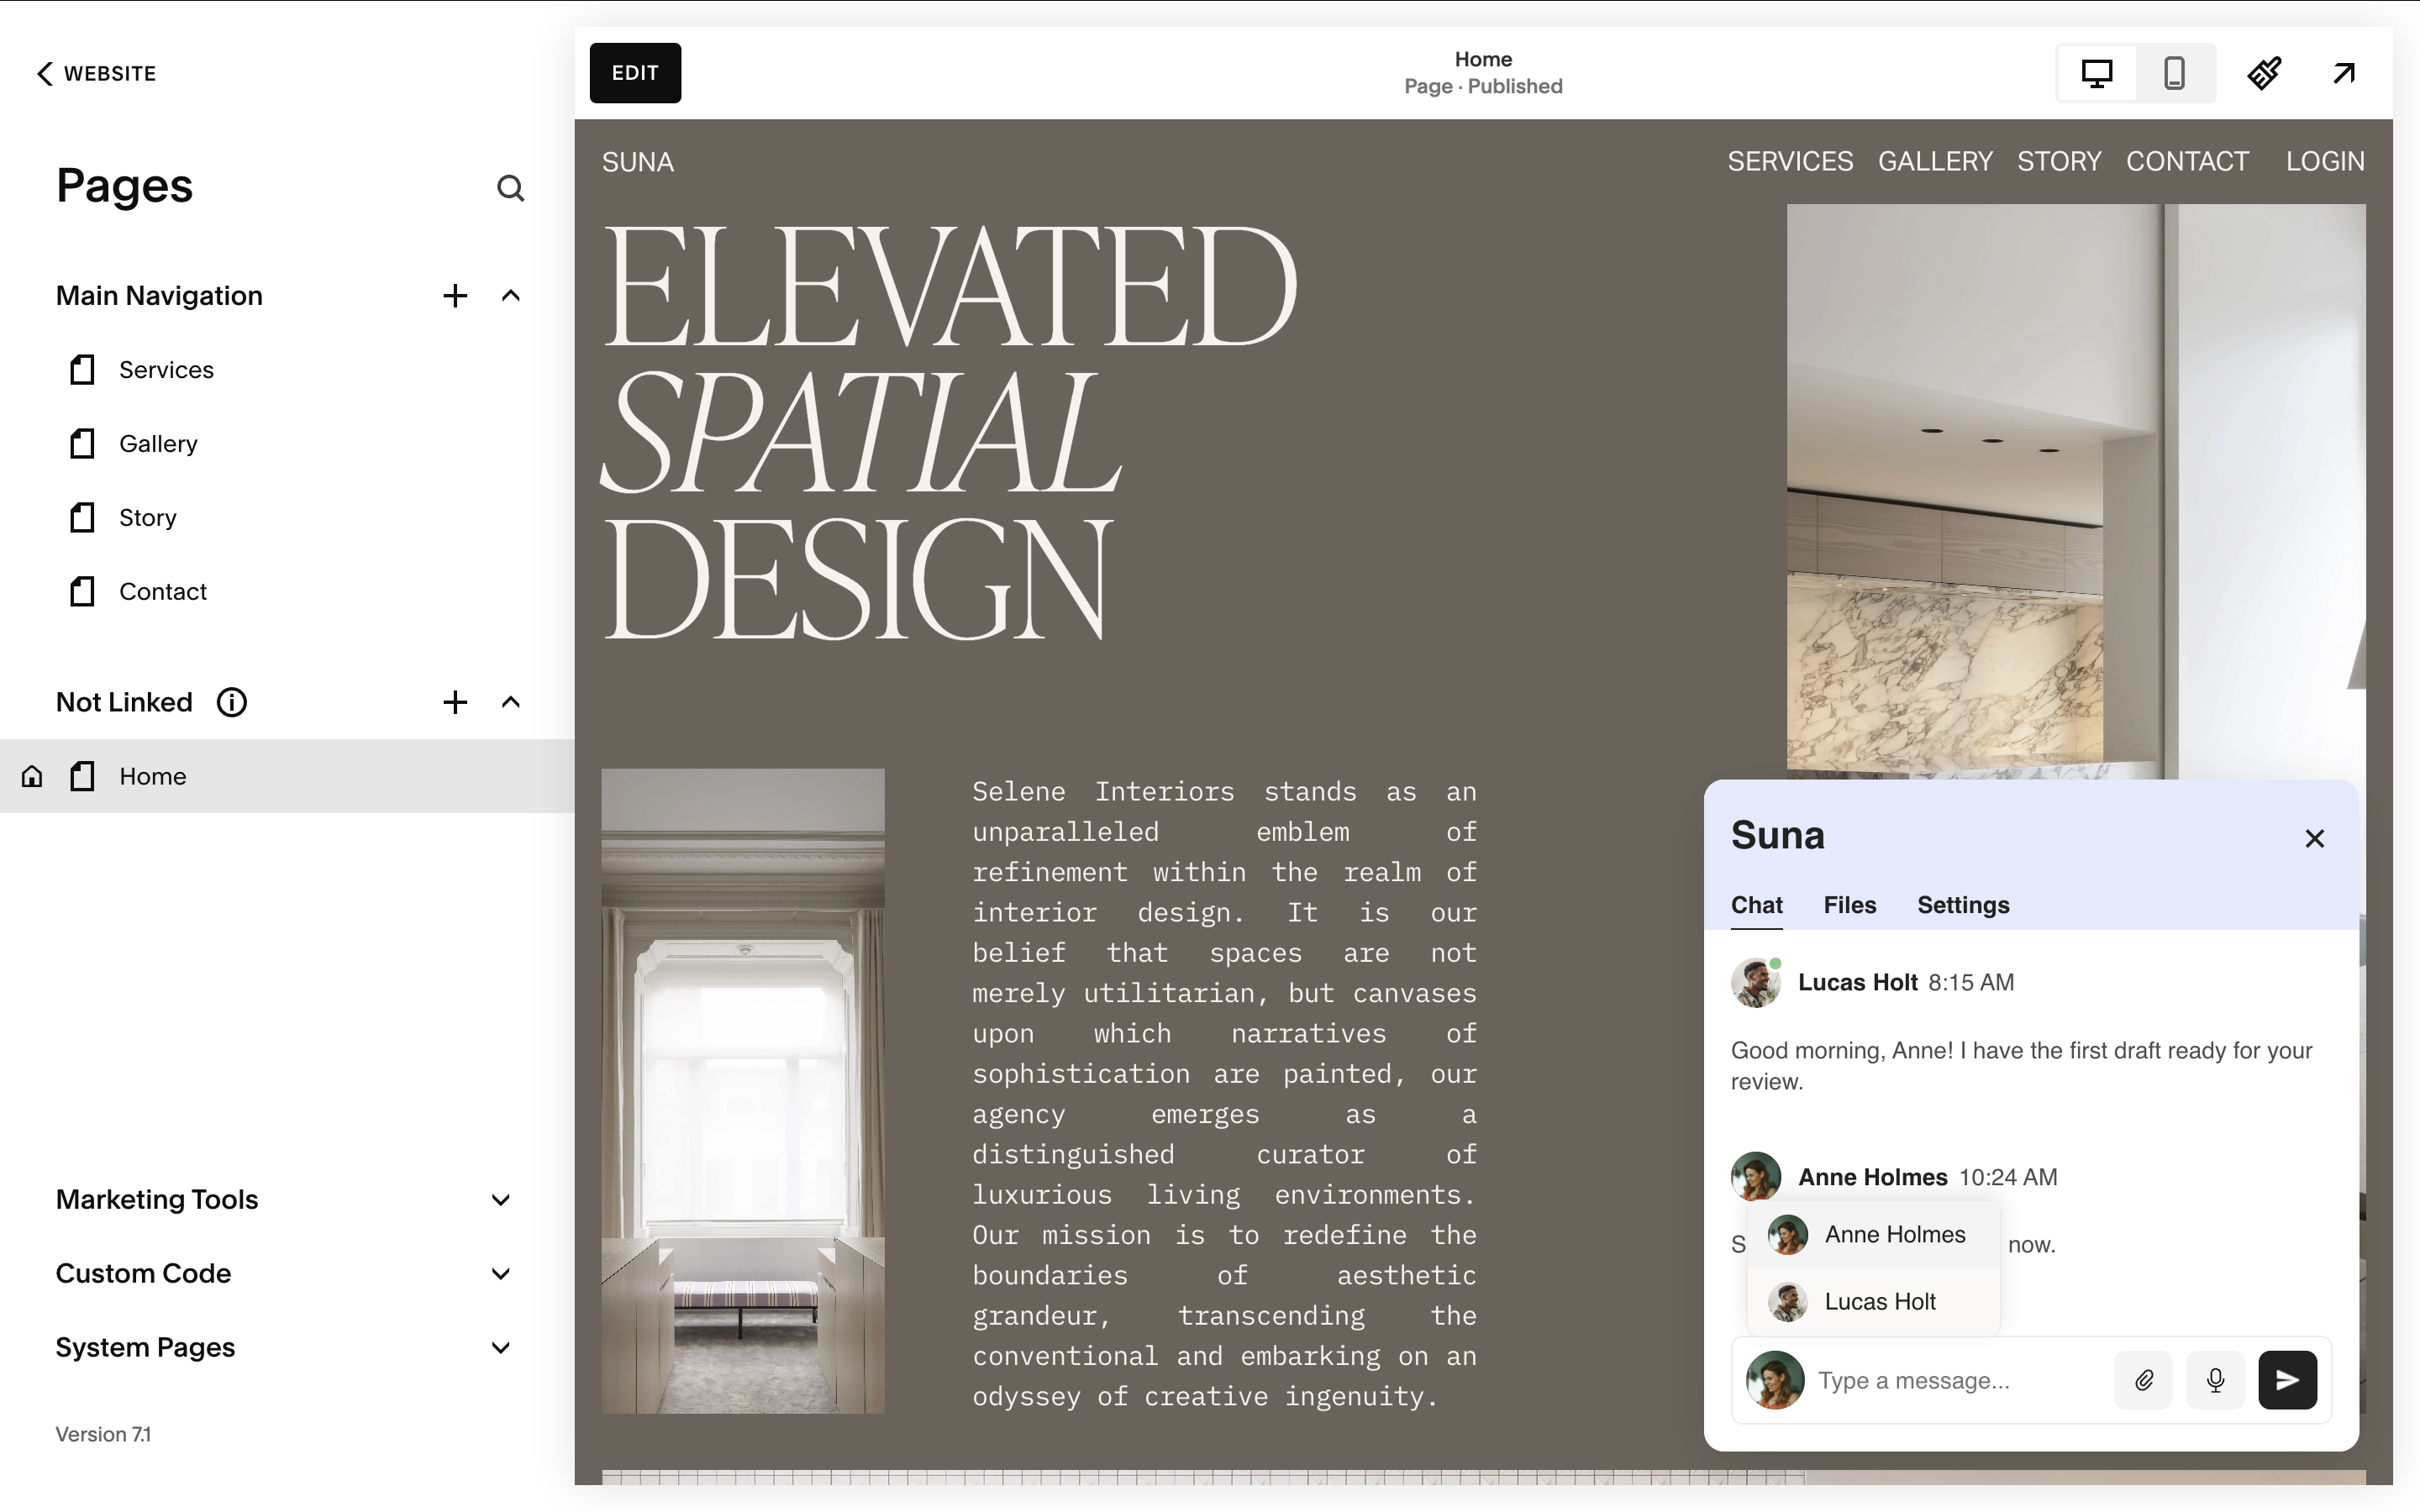Click the EDIT button
Screen dimensions: 2420x1512
coord(635,73)
